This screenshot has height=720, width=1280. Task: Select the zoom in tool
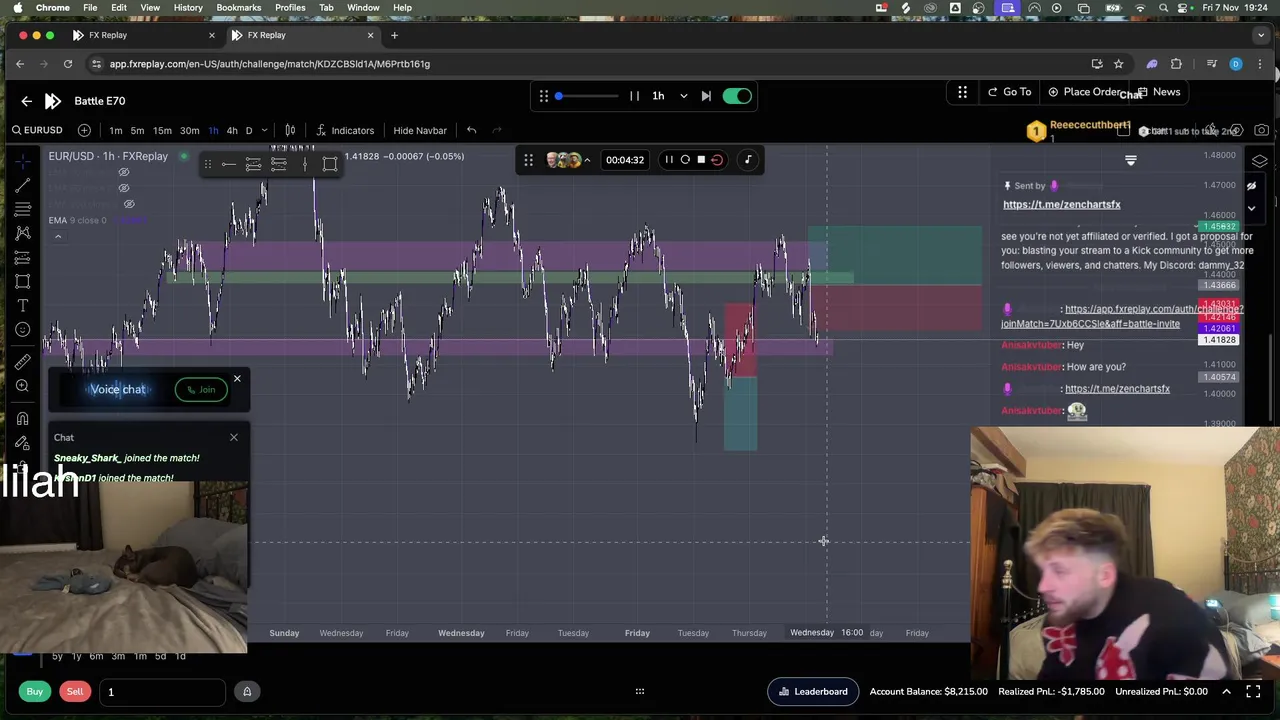(23, 385)
